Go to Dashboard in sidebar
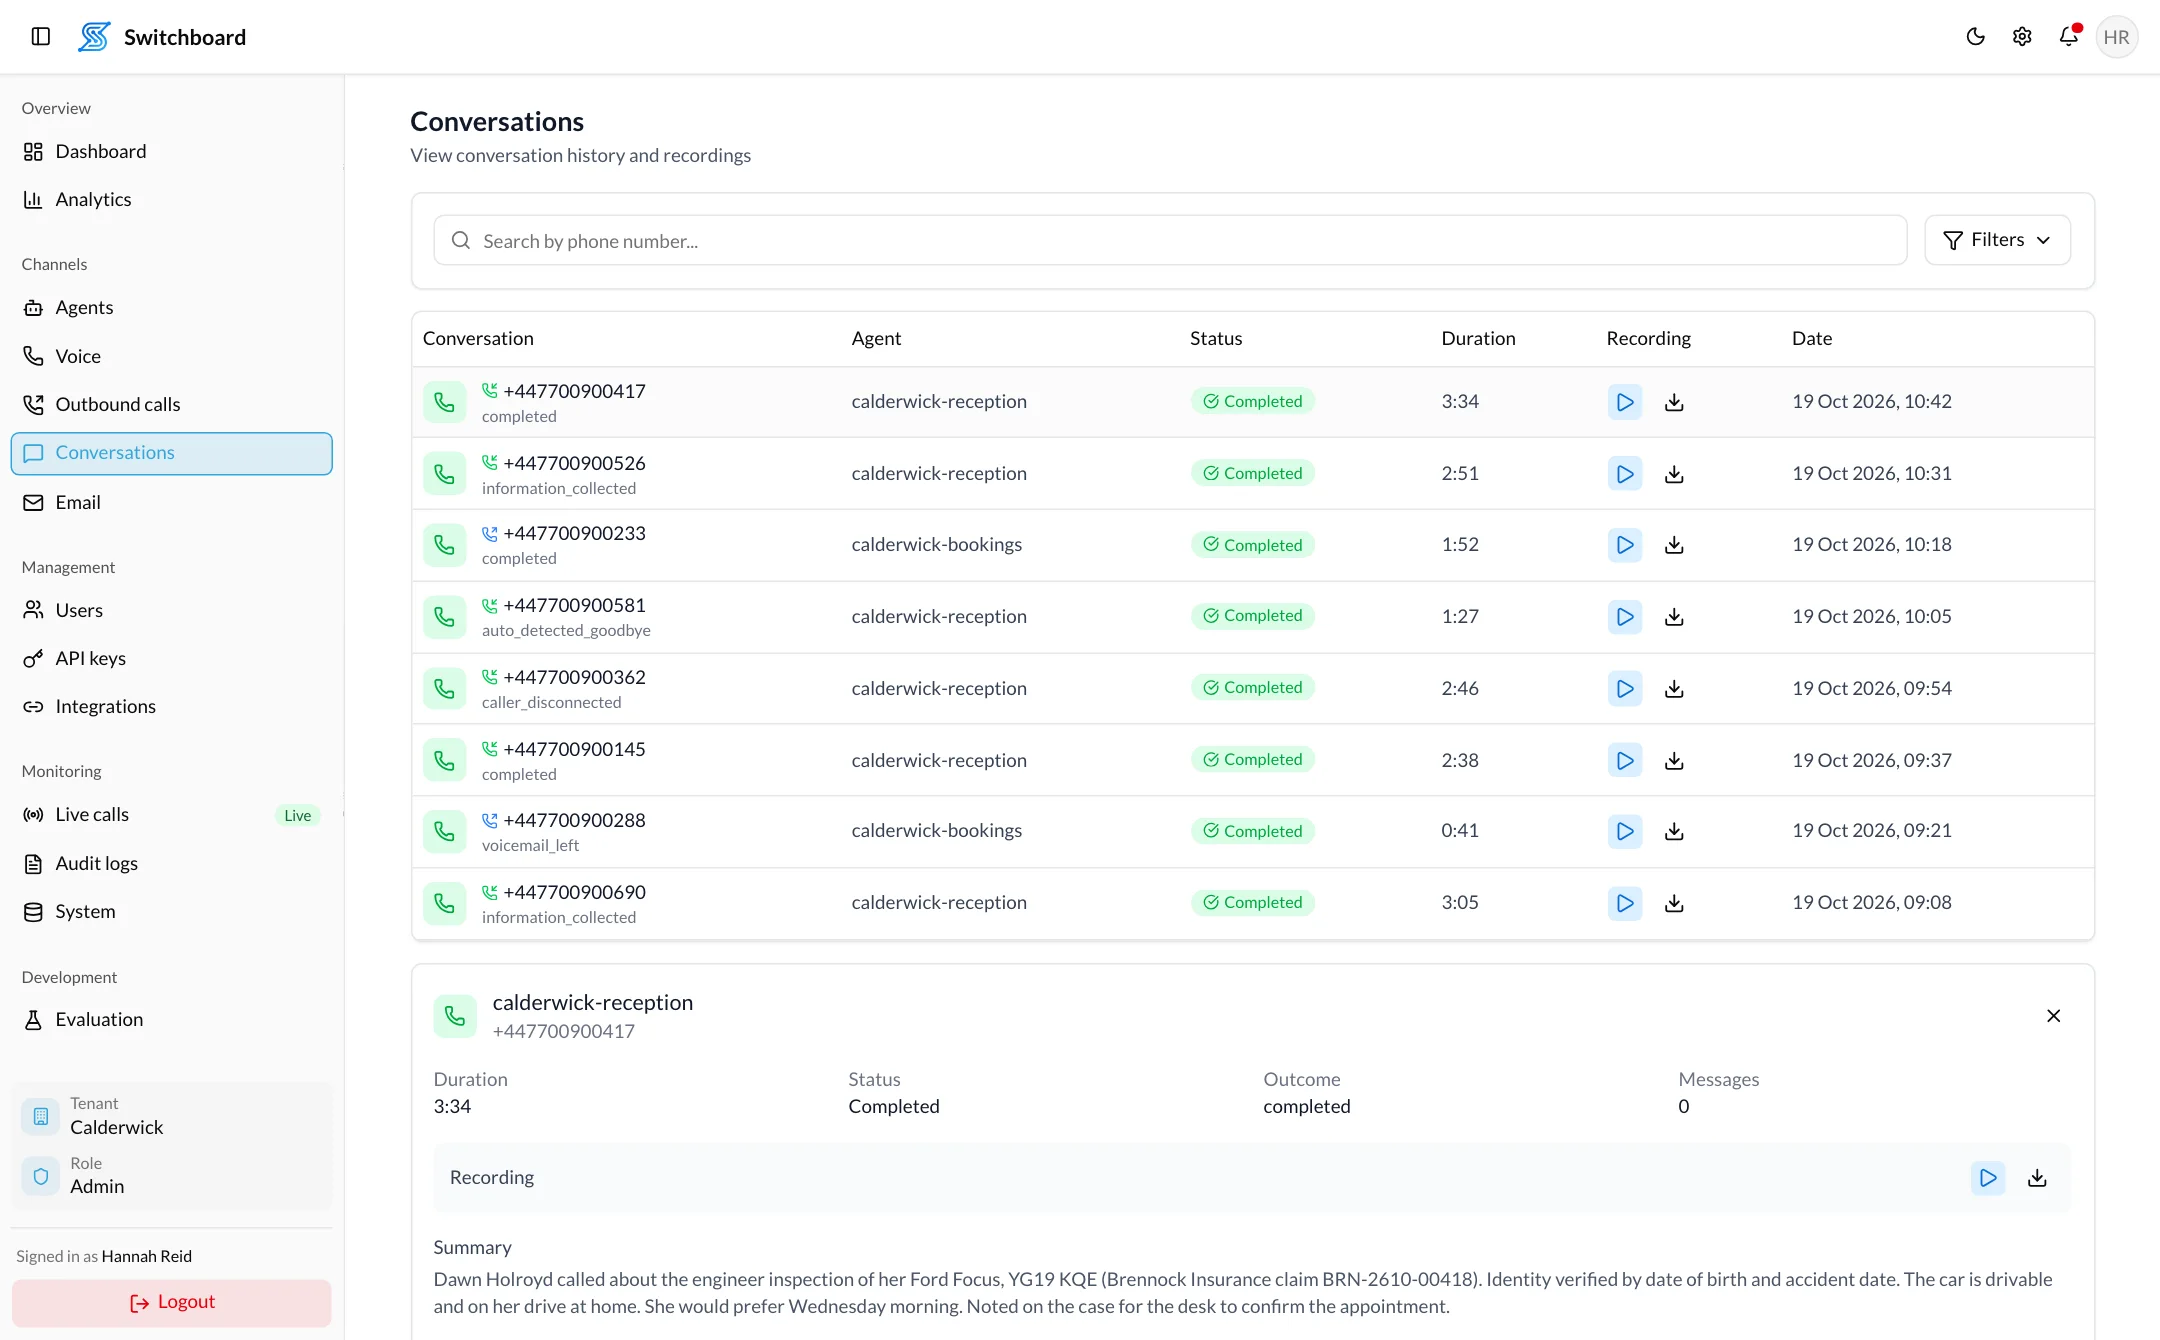The image size is (2160, 1340). click(171, 151)
